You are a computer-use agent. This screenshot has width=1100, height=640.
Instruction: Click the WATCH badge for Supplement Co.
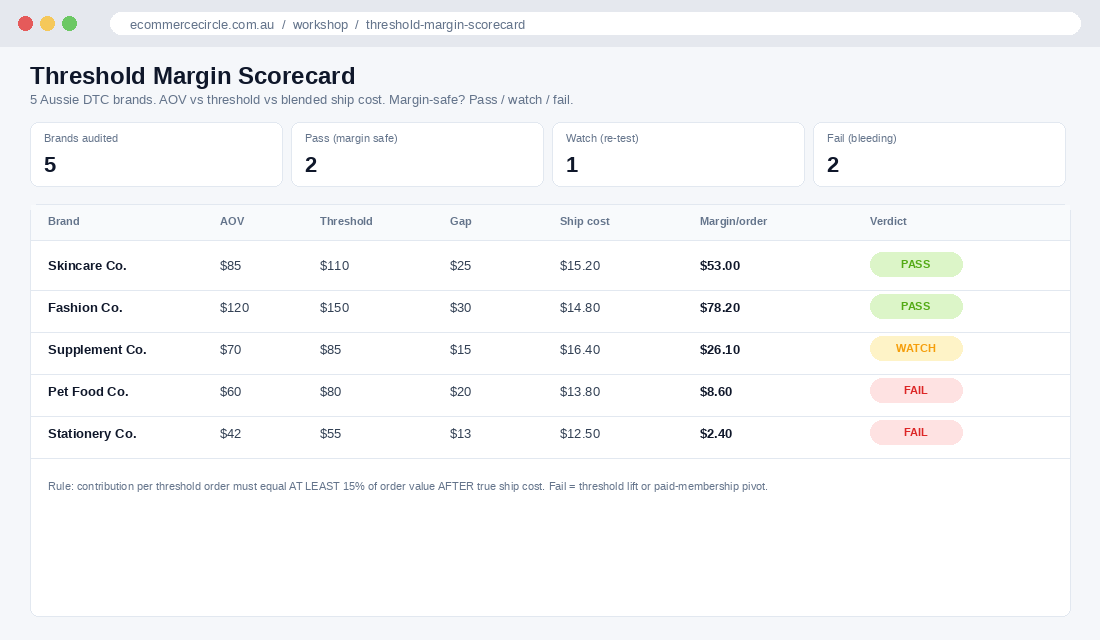point(916,349)
